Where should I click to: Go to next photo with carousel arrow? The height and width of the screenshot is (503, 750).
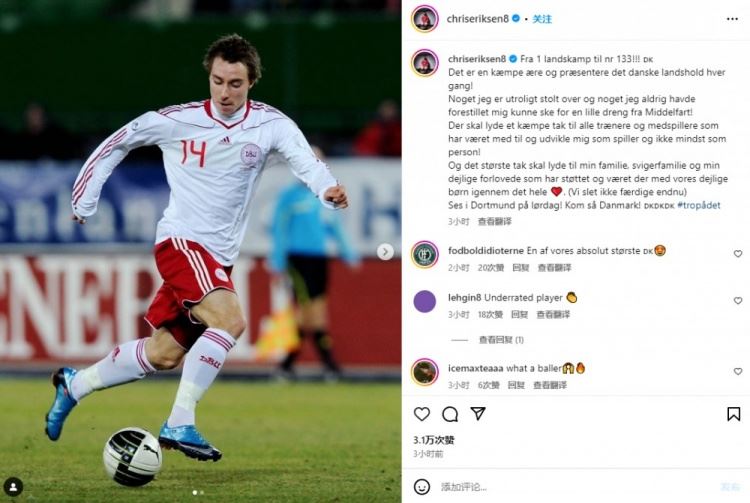point(385,252)
